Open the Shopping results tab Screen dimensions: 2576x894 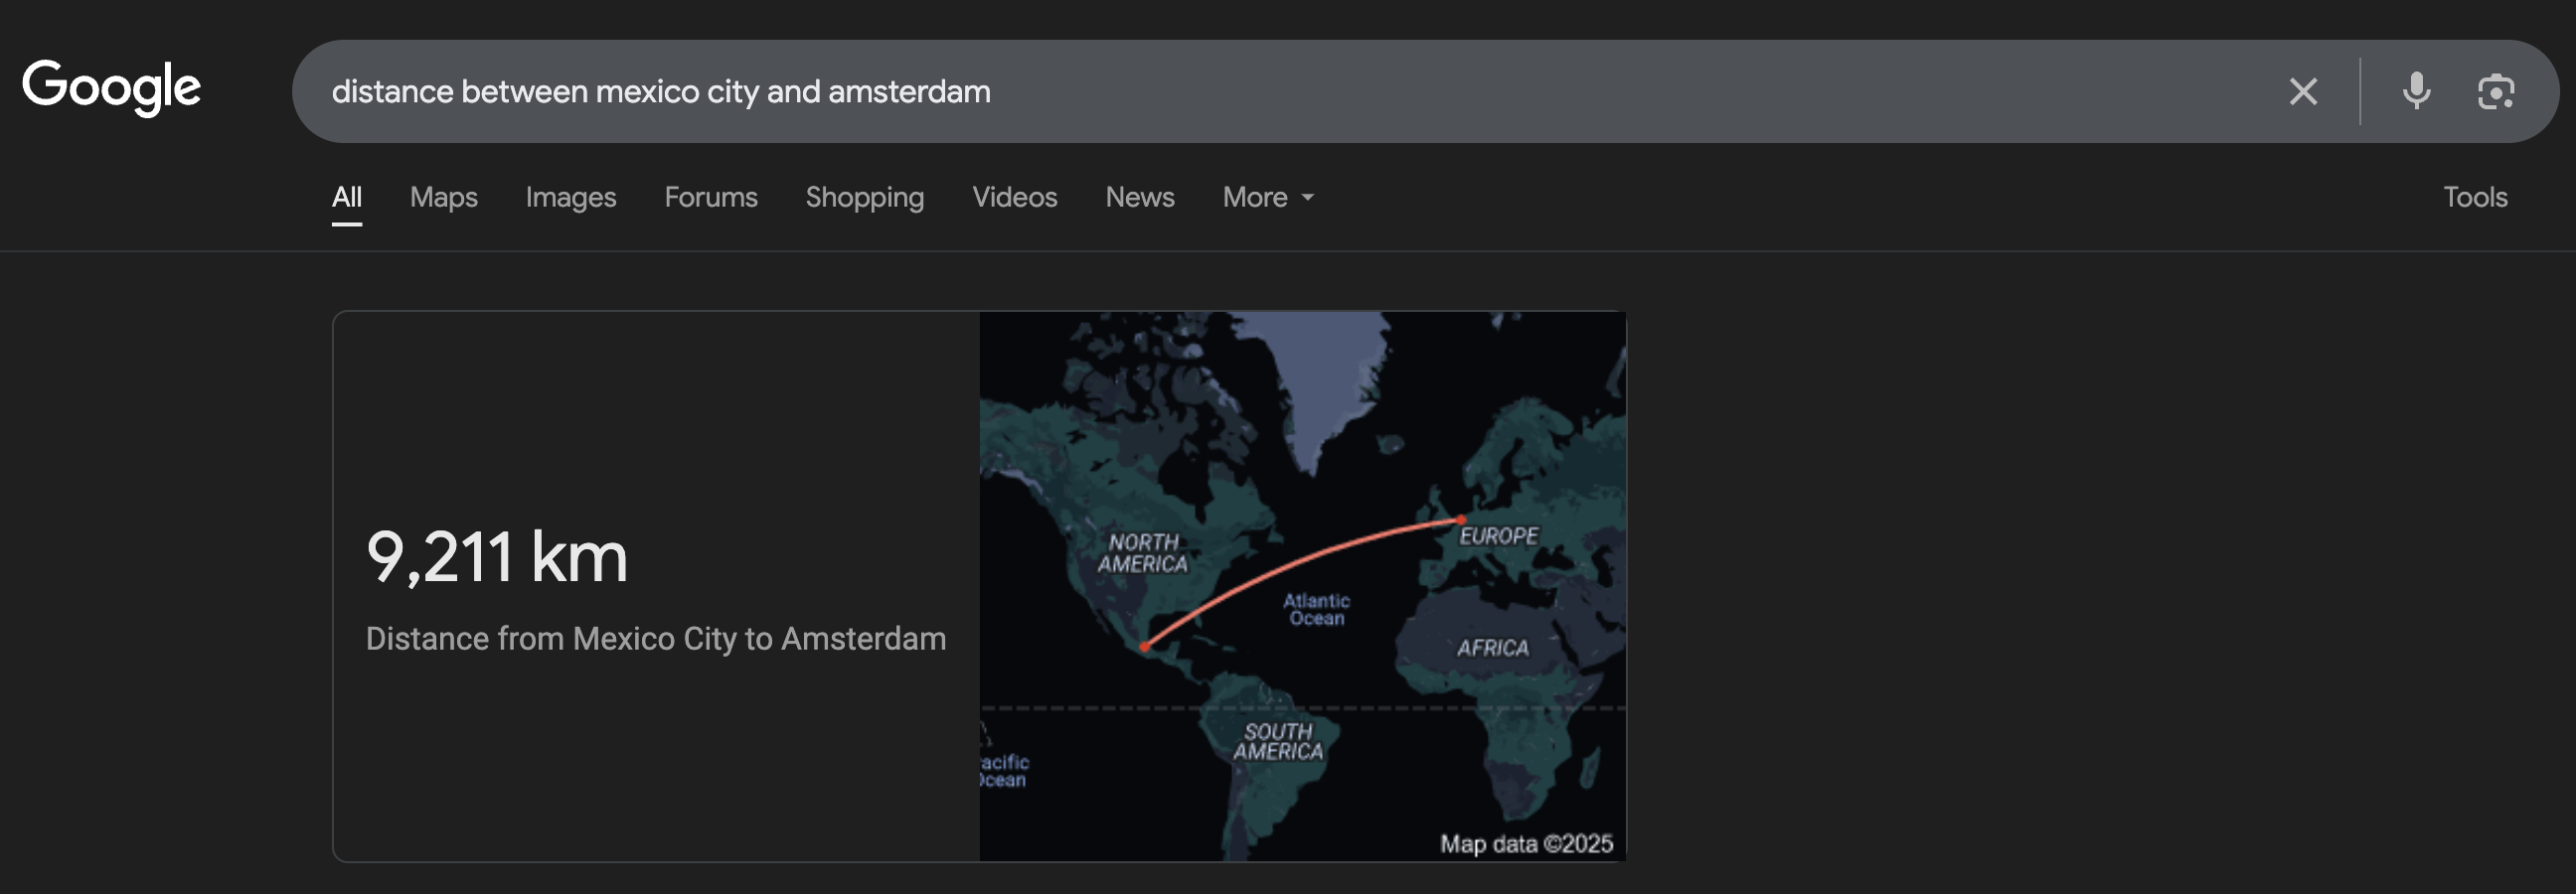tap(864, 197)
